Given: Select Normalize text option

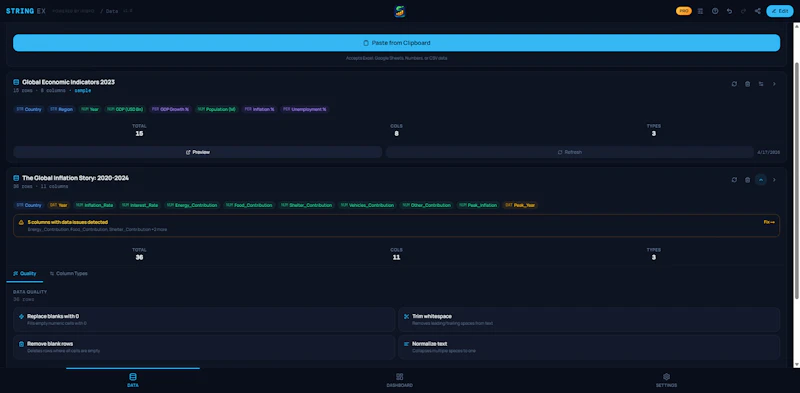Looking at the screenshot, I should point(589,347).
